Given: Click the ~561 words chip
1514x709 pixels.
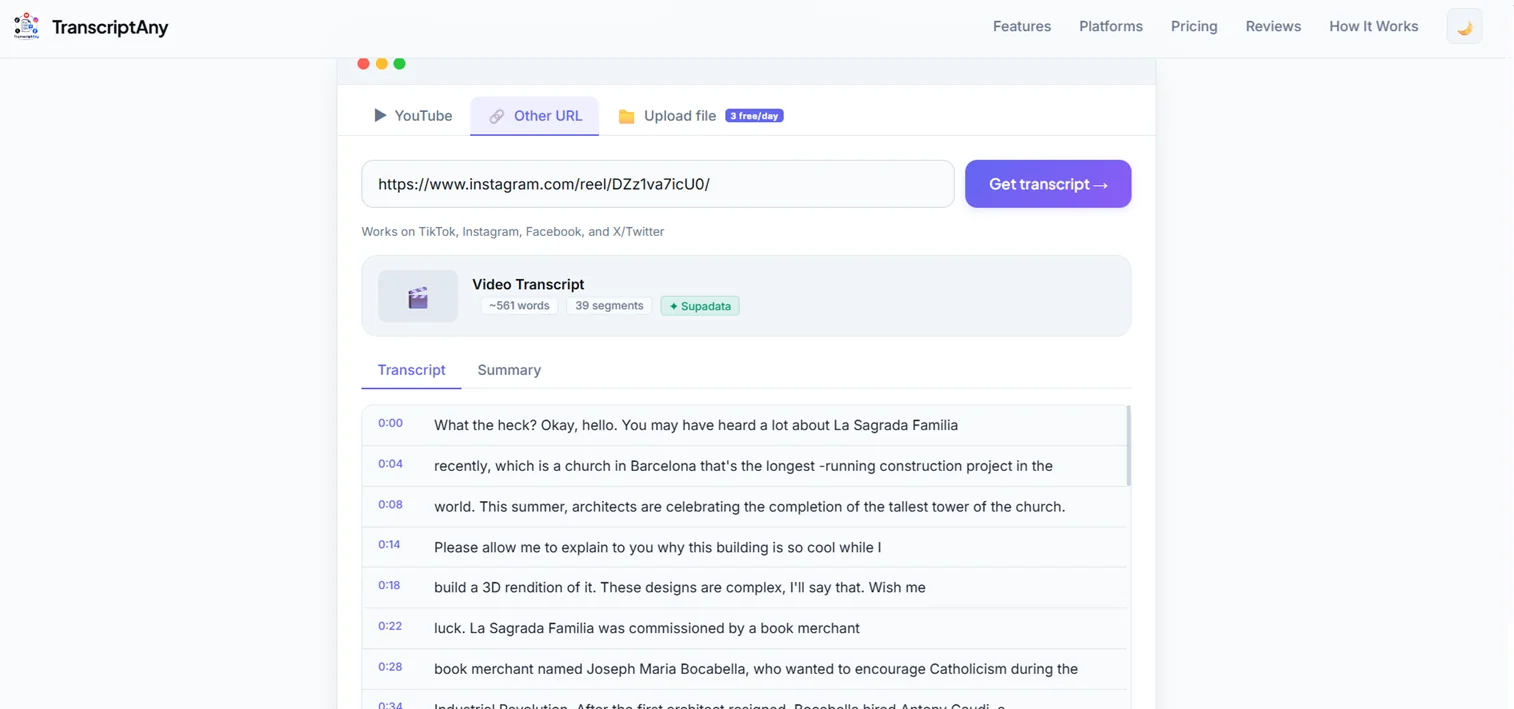Looking at the screenshot, I should coord(519,306).
